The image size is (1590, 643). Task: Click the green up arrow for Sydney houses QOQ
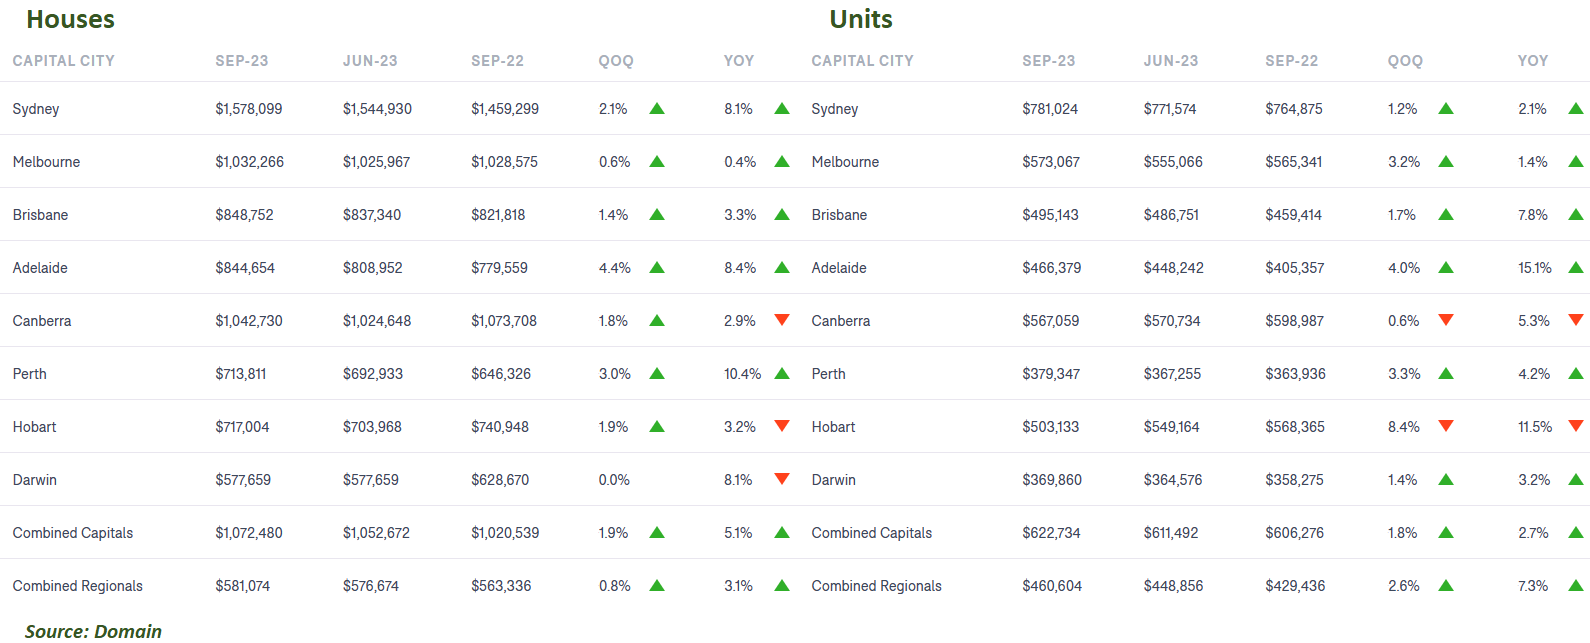click(657, 108)
